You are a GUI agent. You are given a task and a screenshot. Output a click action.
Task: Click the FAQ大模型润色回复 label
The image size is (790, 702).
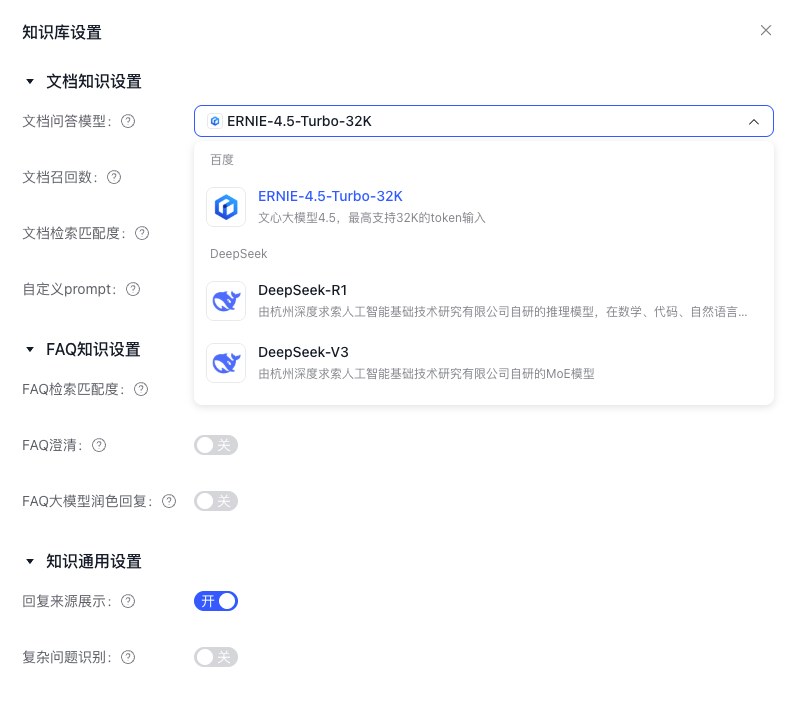click(x=87, y=501)
